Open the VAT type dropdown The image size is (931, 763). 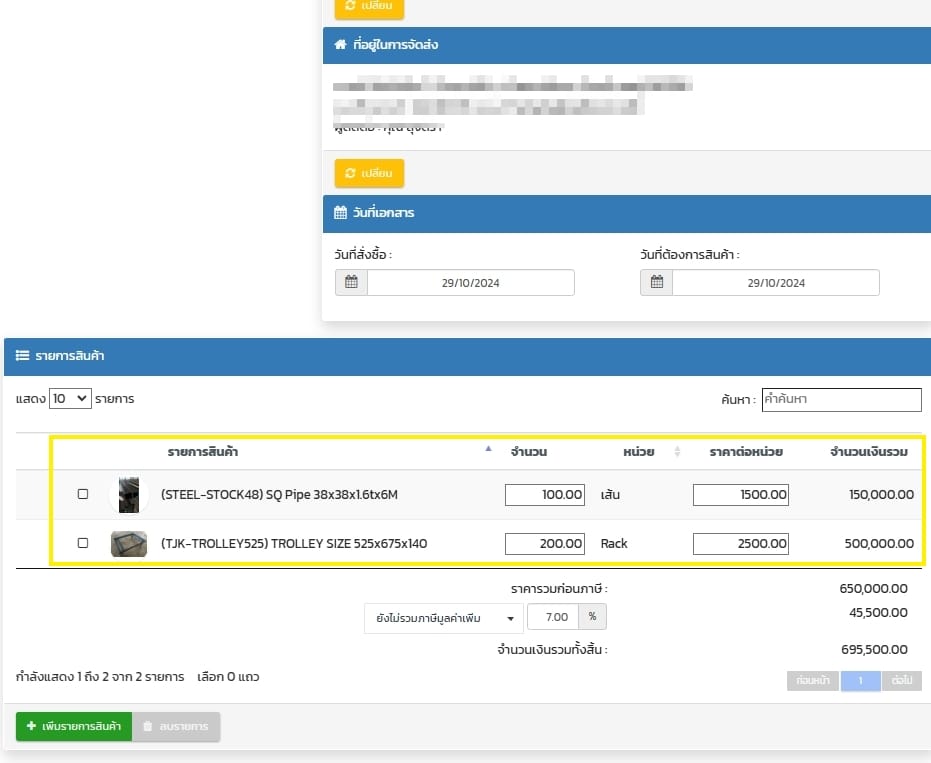point(444,618)
